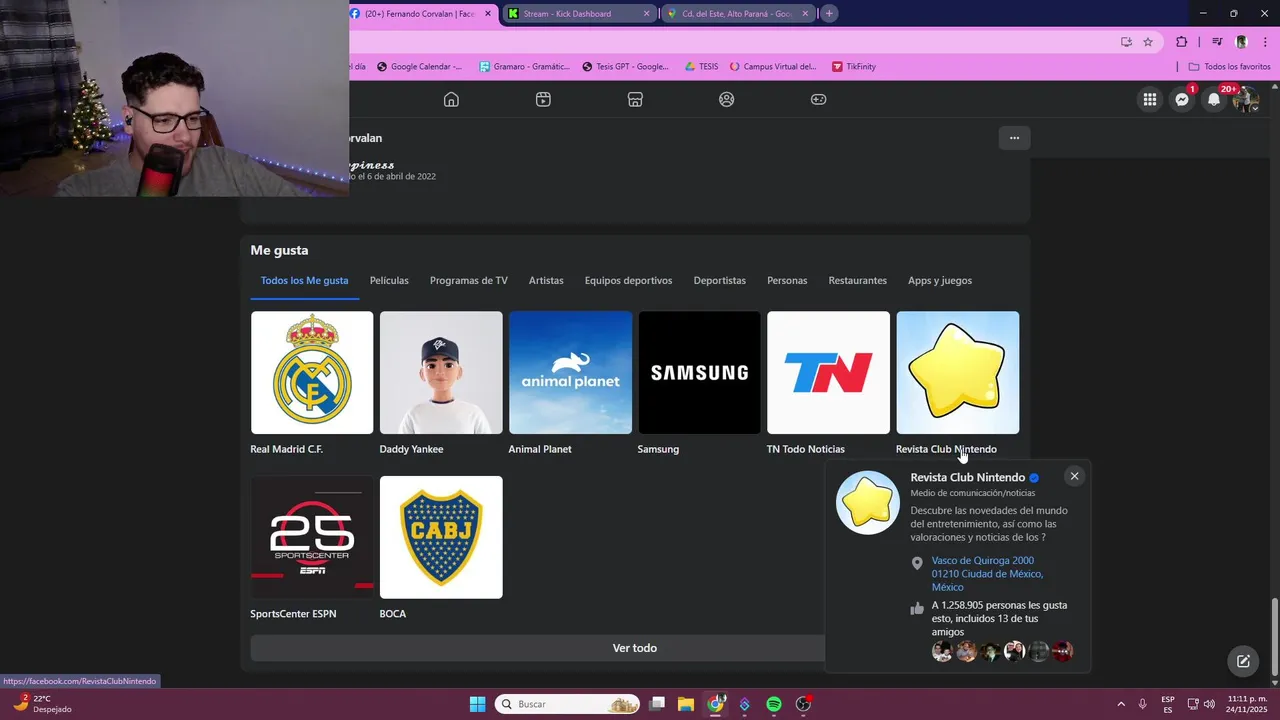Open the TN Todo Noticias thumbnail
Image resolution: width=1280 pixels, height=720 pixels.
[x=828, y=372]
